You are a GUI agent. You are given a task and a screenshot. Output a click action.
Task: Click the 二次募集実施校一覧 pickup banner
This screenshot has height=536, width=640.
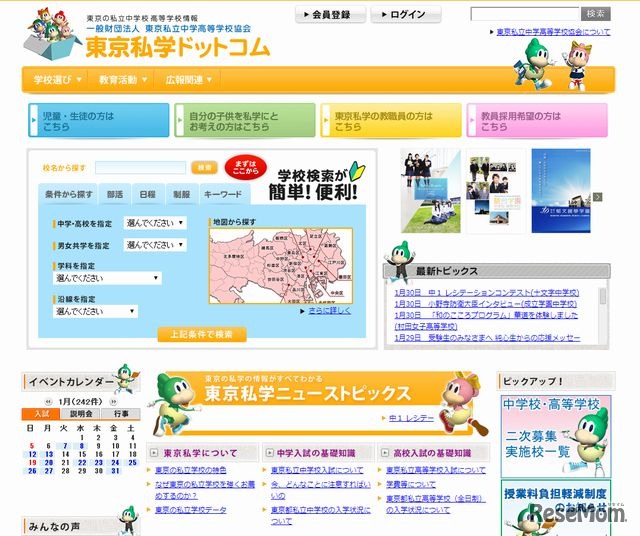pyautogui.click(x=556, y=436)
